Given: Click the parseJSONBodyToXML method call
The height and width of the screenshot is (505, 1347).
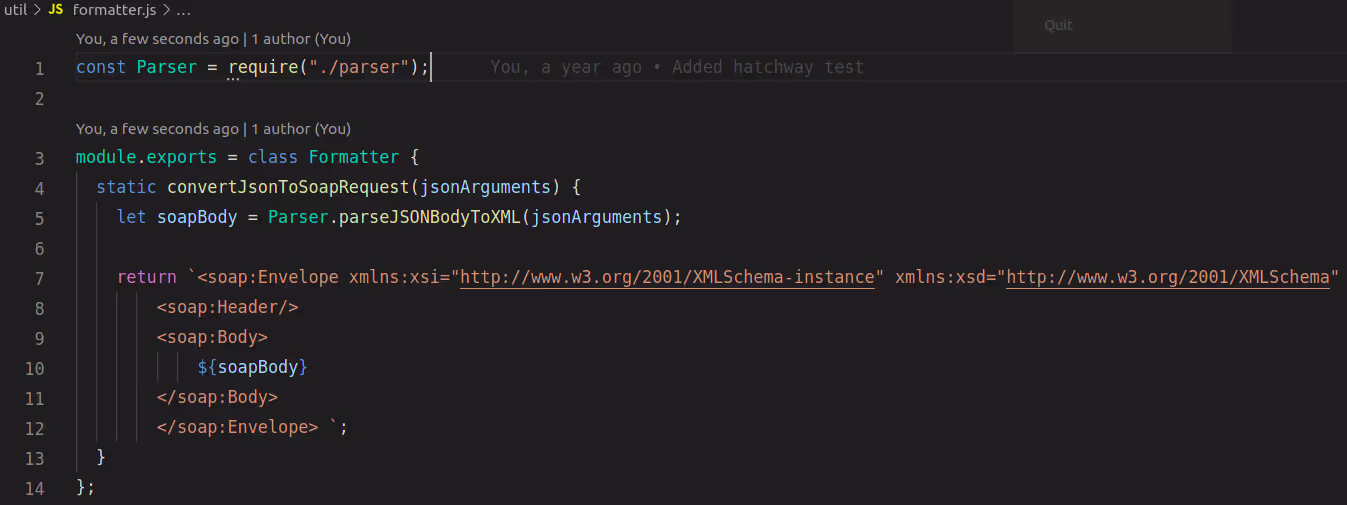Looking at the screenshot, I should coord(430,217).
